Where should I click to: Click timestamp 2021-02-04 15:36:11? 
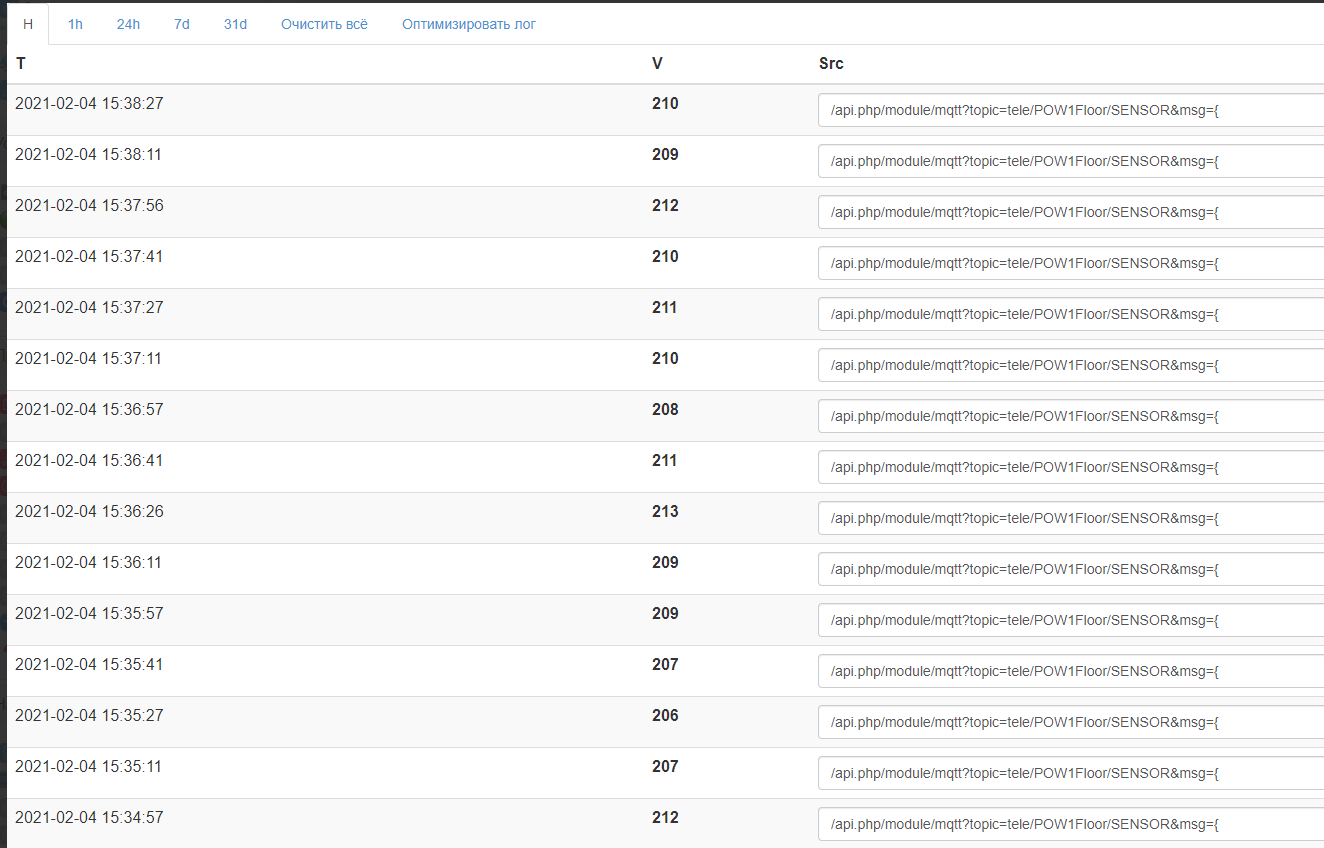click(89, 563)
